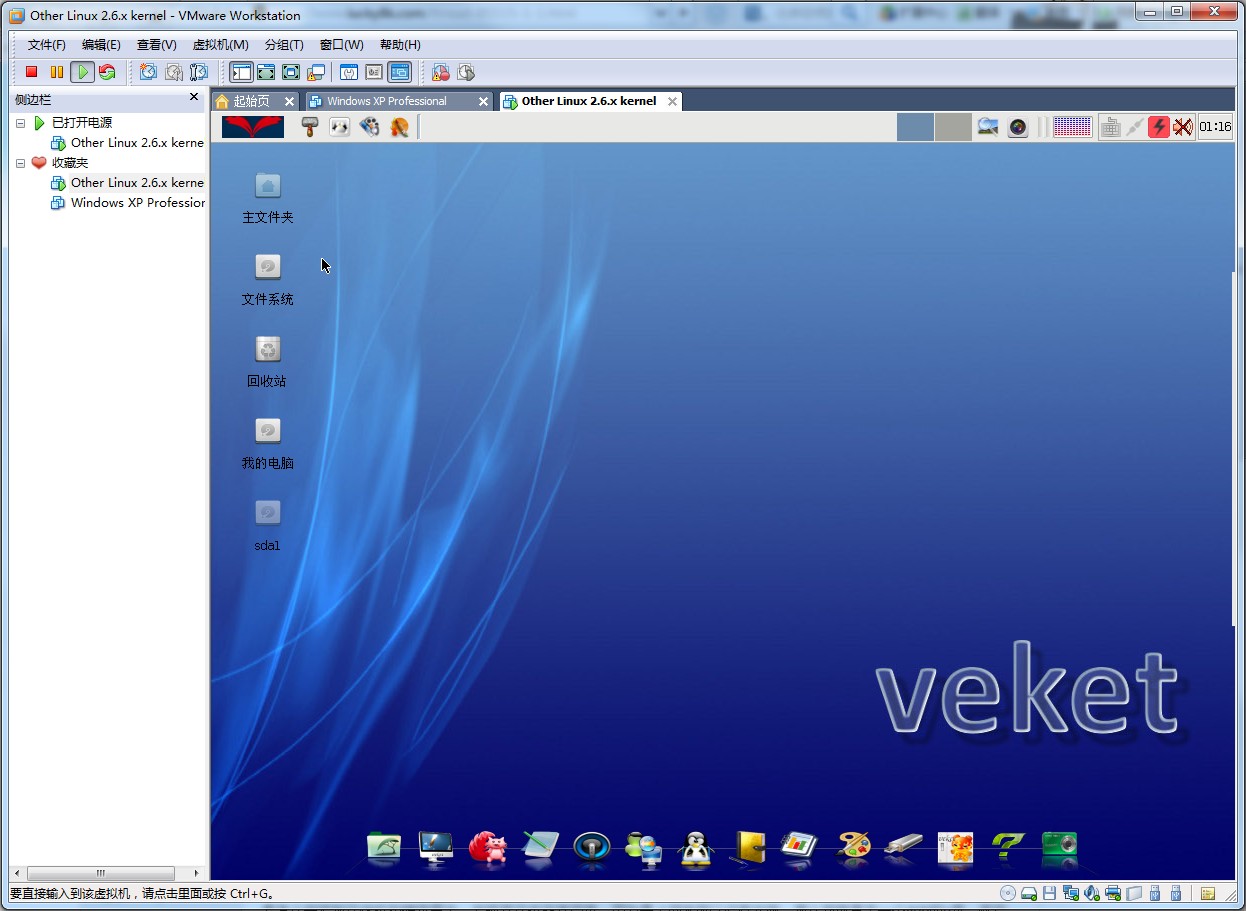Open the snapshot manager wrench icon
The image size is (1246, 911).
pyautogui.click(x=199, y=72)
